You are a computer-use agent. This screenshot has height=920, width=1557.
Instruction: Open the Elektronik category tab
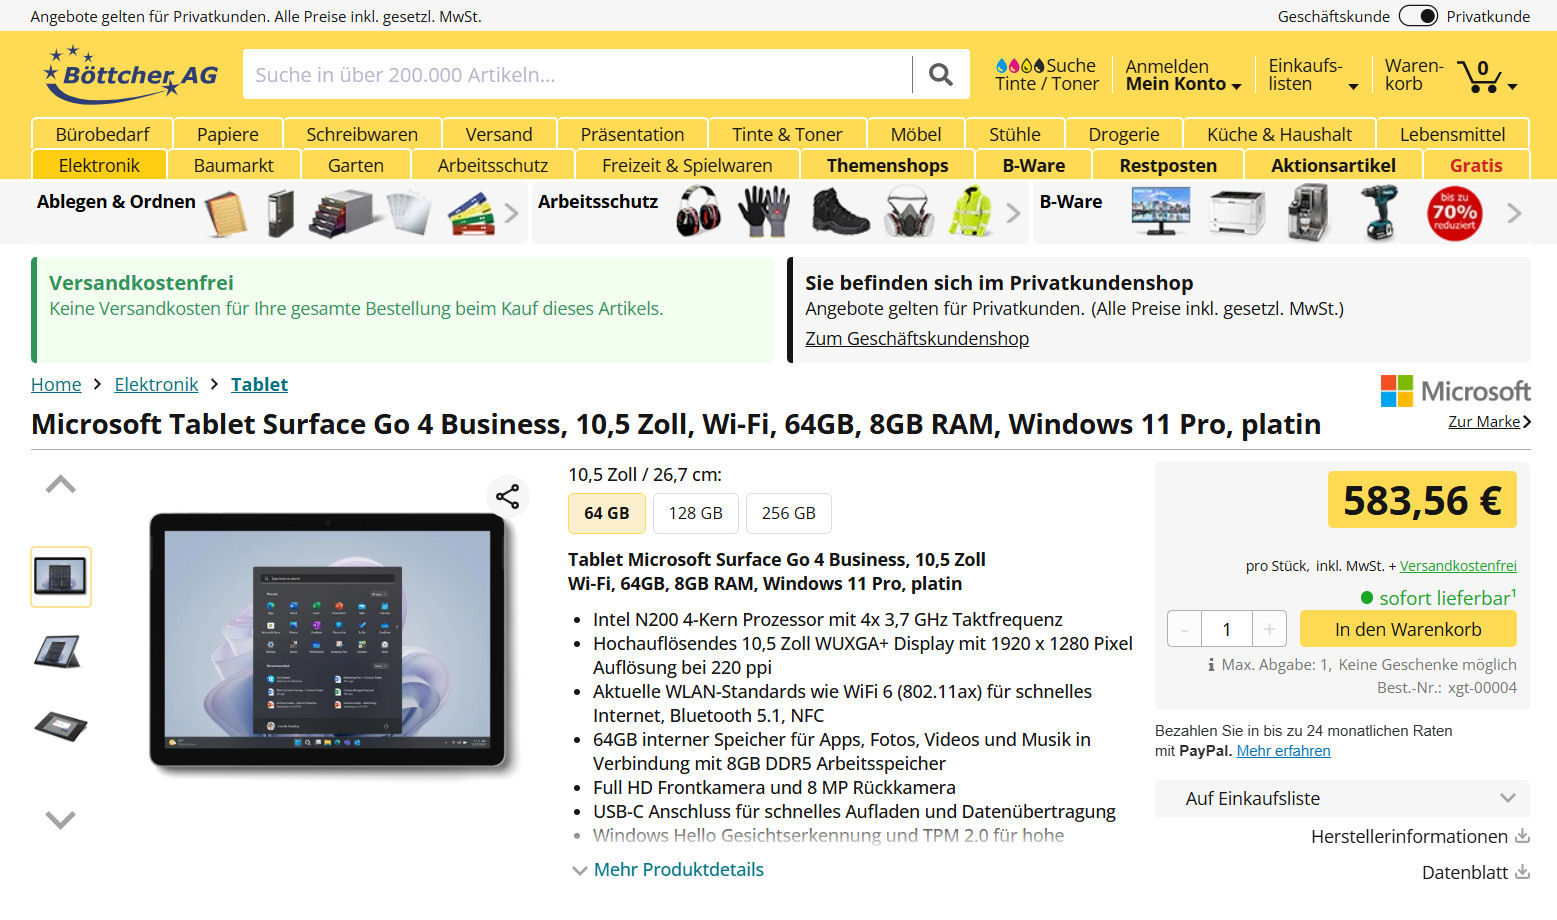pos(99,165)
